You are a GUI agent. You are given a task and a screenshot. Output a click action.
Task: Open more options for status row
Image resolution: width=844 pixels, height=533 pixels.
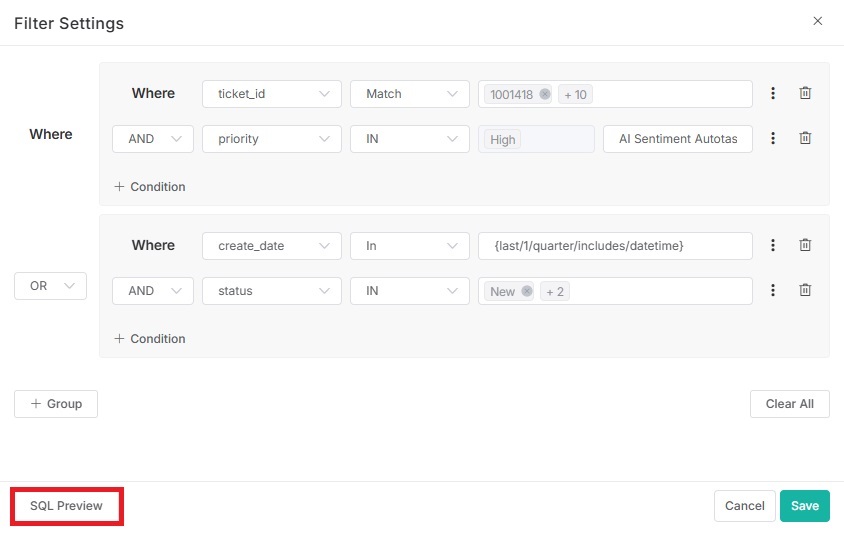tap(773, 291)
